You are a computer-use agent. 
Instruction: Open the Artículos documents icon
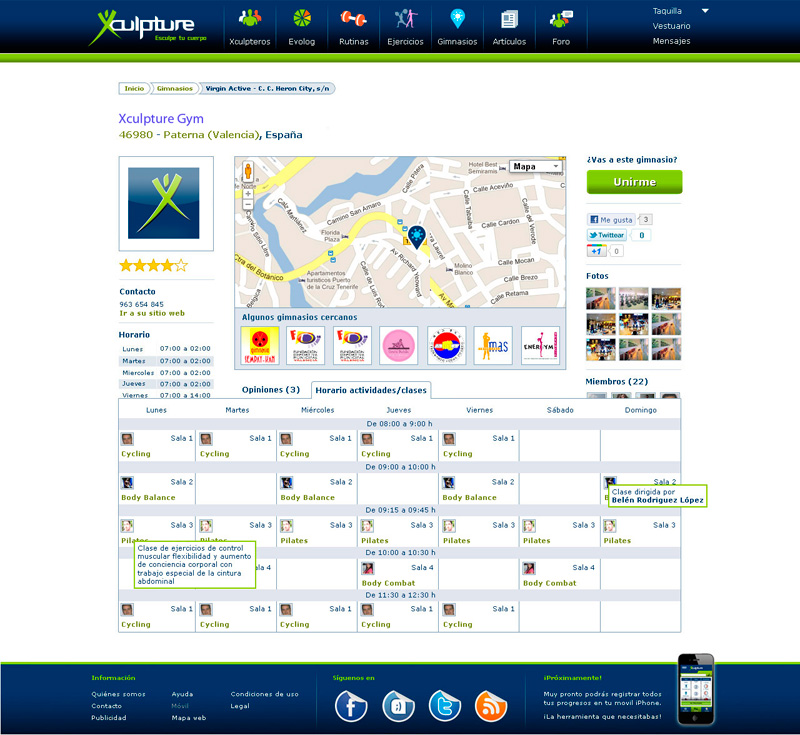point(509,19)
